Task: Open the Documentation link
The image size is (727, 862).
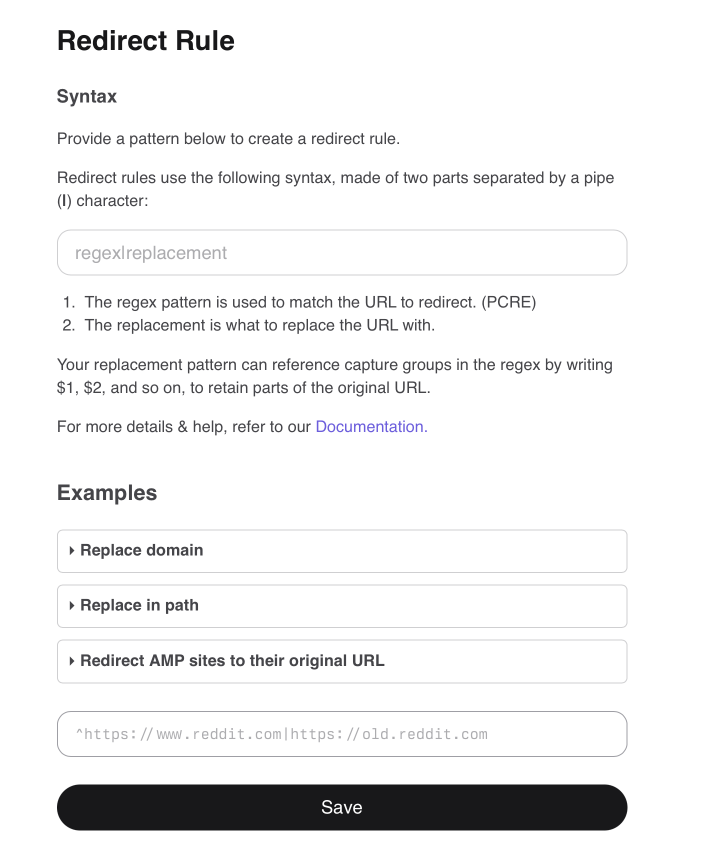Action: (369, 426)
